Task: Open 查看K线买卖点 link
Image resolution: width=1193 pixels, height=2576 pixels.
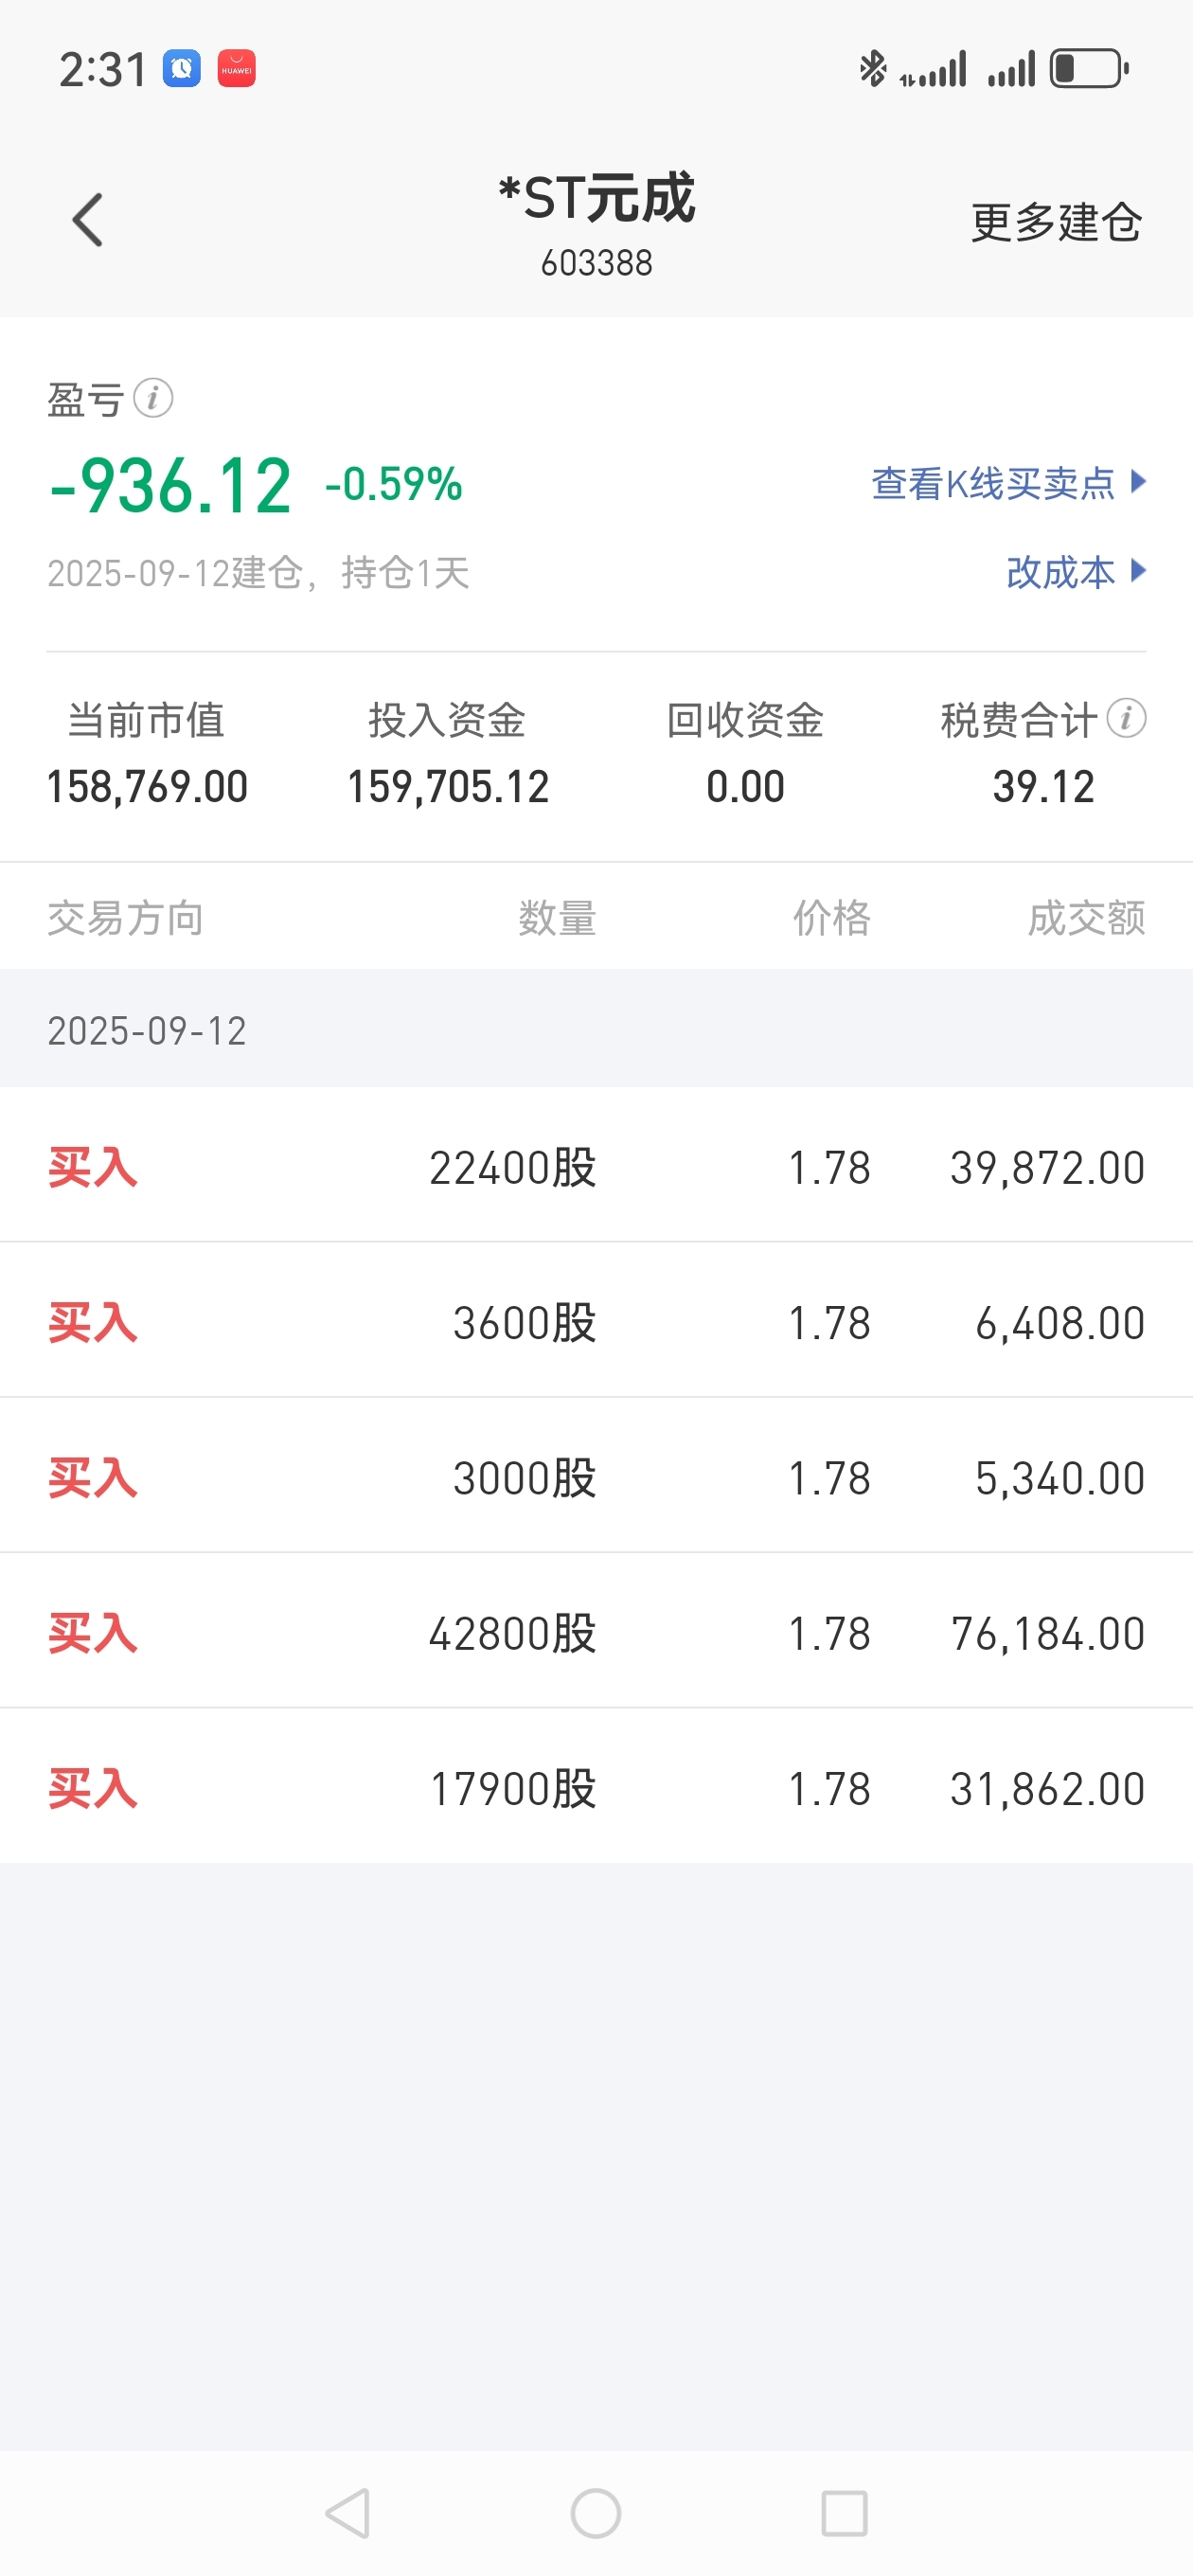Action: (993, 484)
